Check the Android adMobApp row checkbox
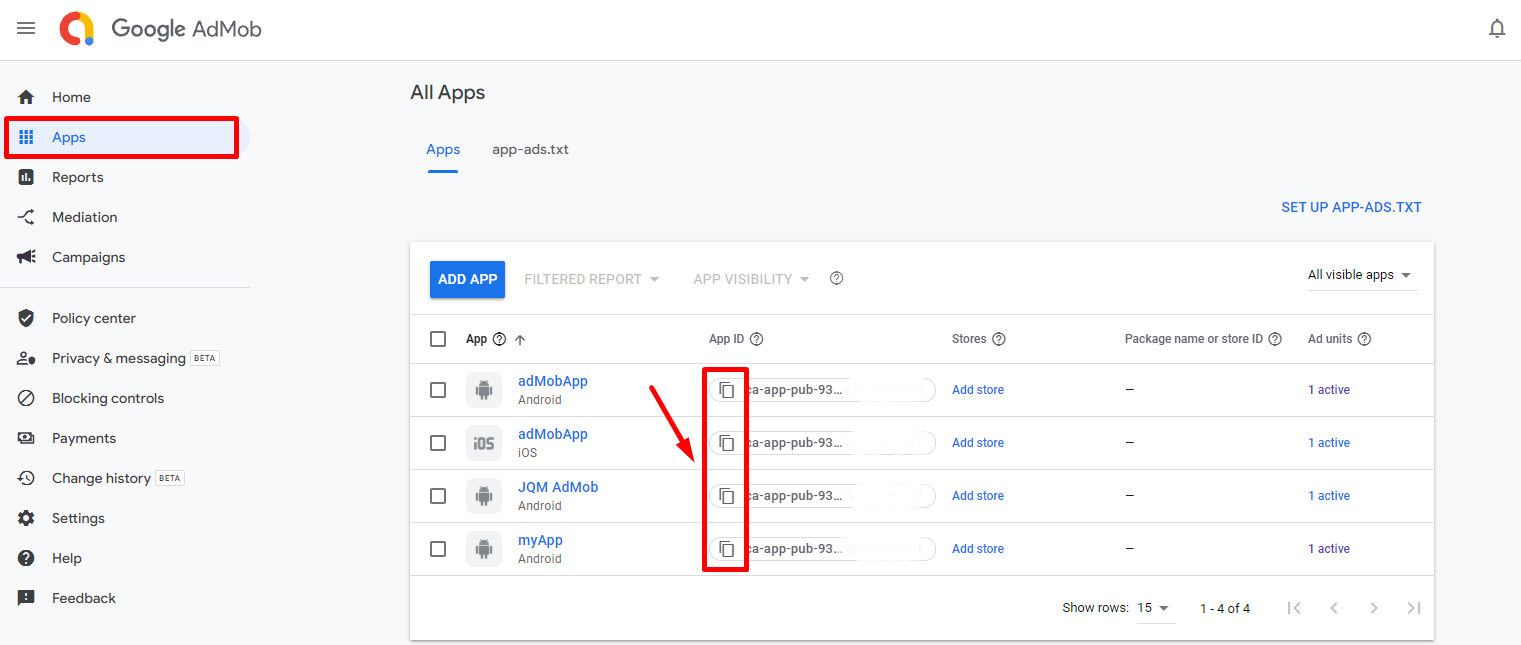The width and height of the screenshot is (1521, 645). pyautogui.click(x=438, y=390)
